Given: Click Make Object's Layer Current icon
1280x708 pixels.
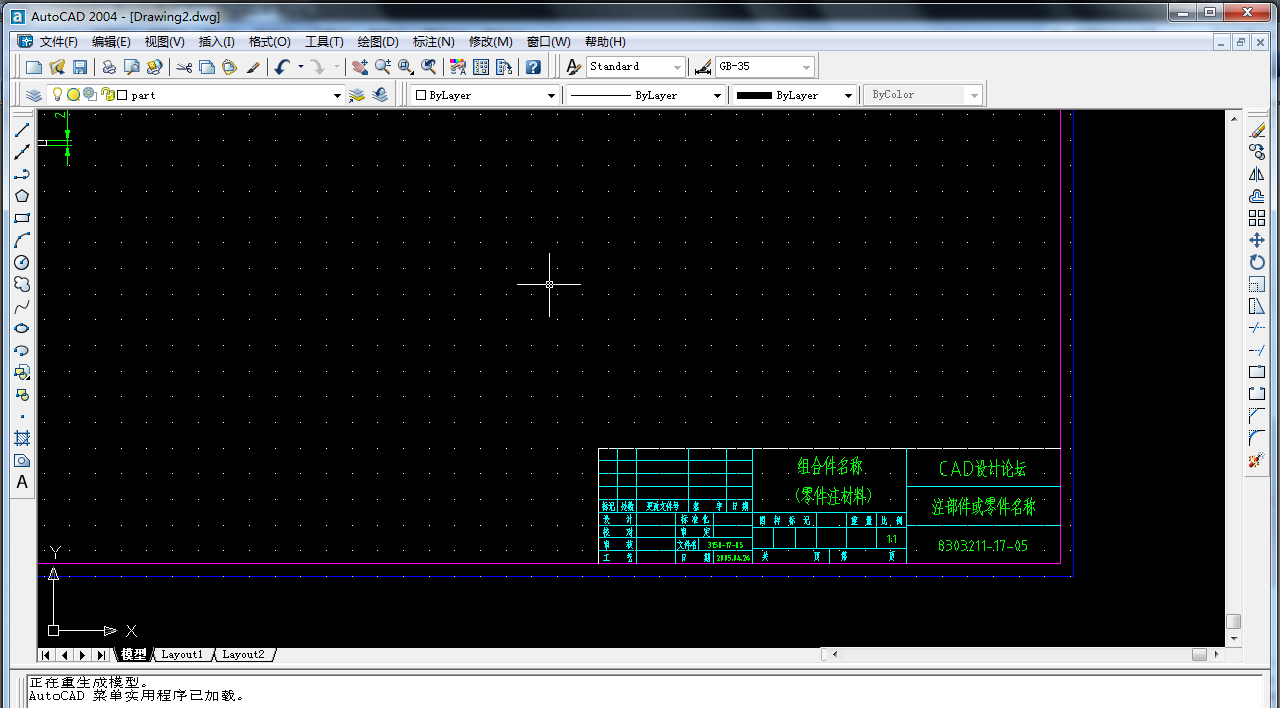Looking at the screenshot, I should point(358,95).
